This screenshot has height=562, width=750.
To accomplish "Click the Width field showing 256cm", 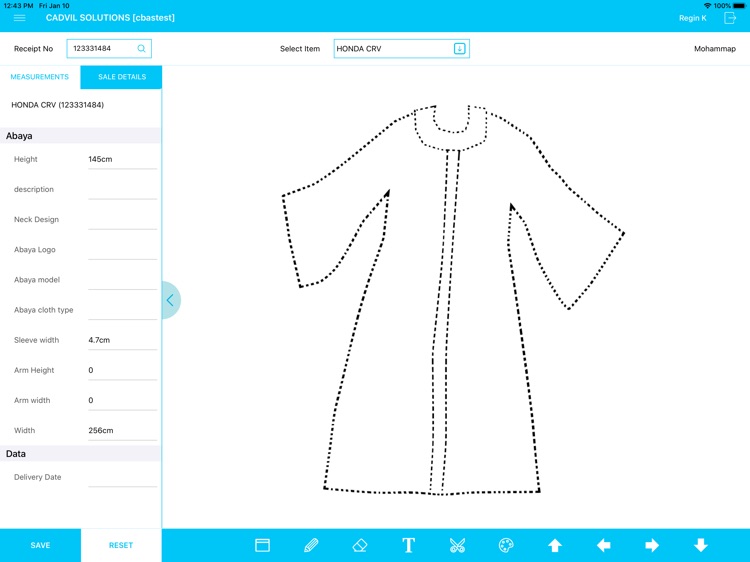I will [122, 430].
